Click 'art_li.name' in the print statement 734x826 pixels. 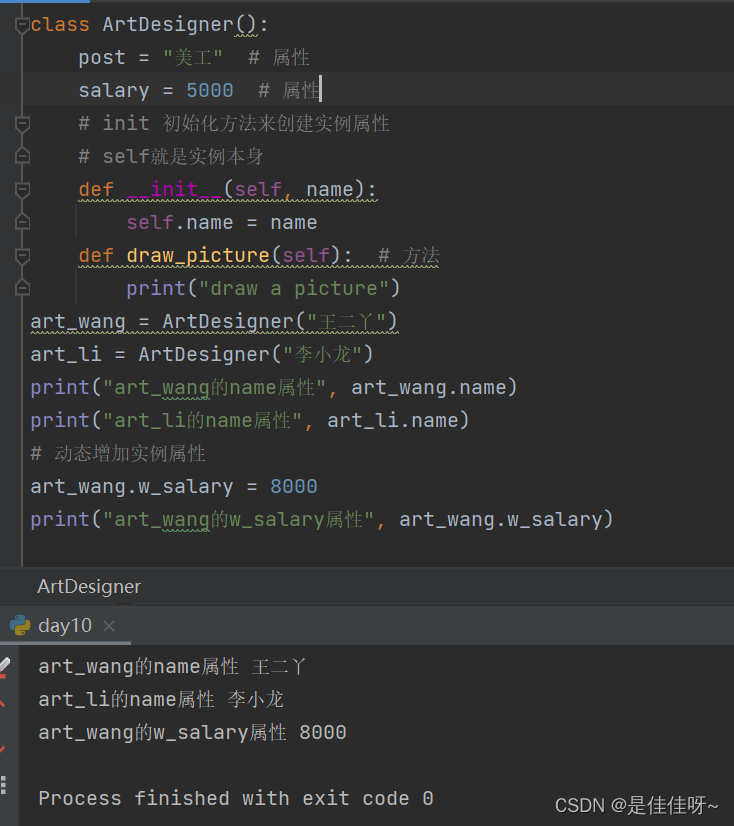(393, 420)
